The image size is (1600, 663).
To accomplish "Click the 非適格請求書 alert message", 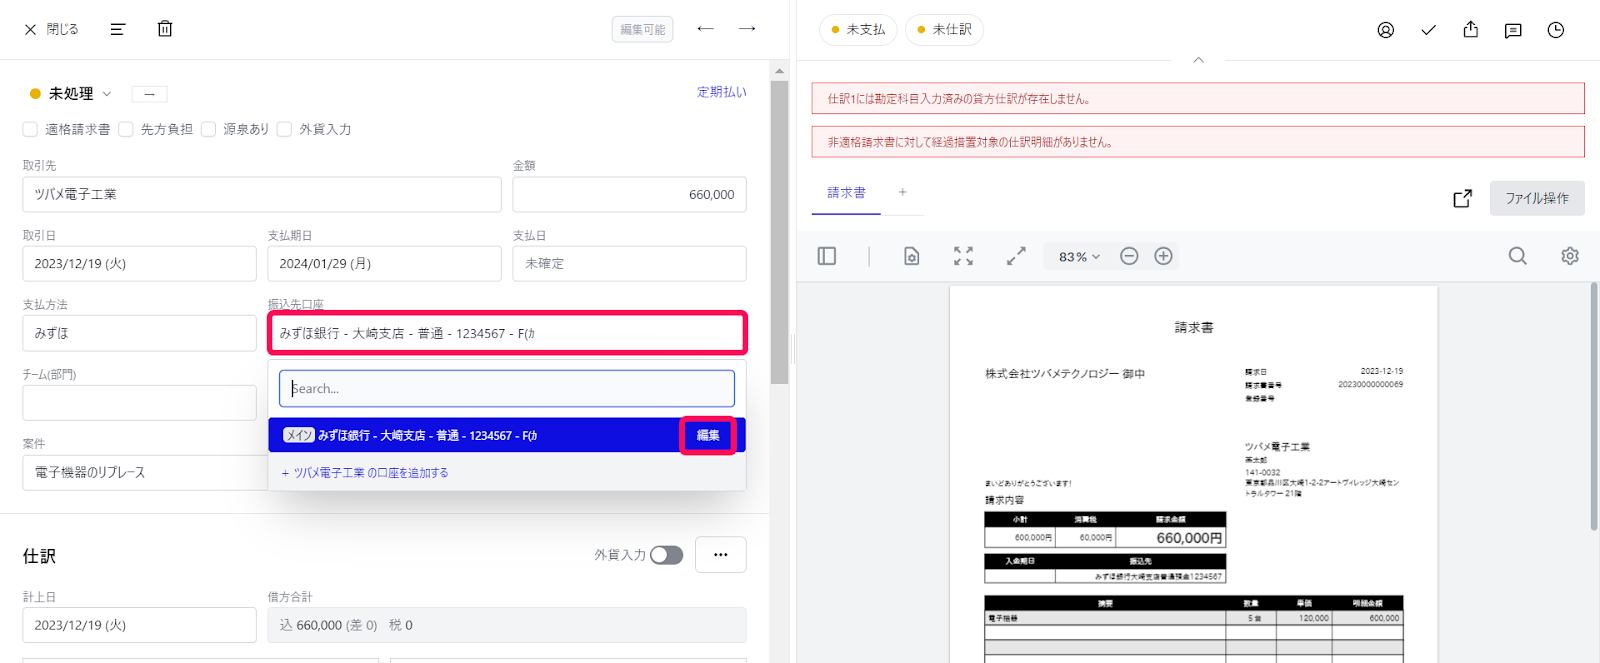I will 1198,142.
